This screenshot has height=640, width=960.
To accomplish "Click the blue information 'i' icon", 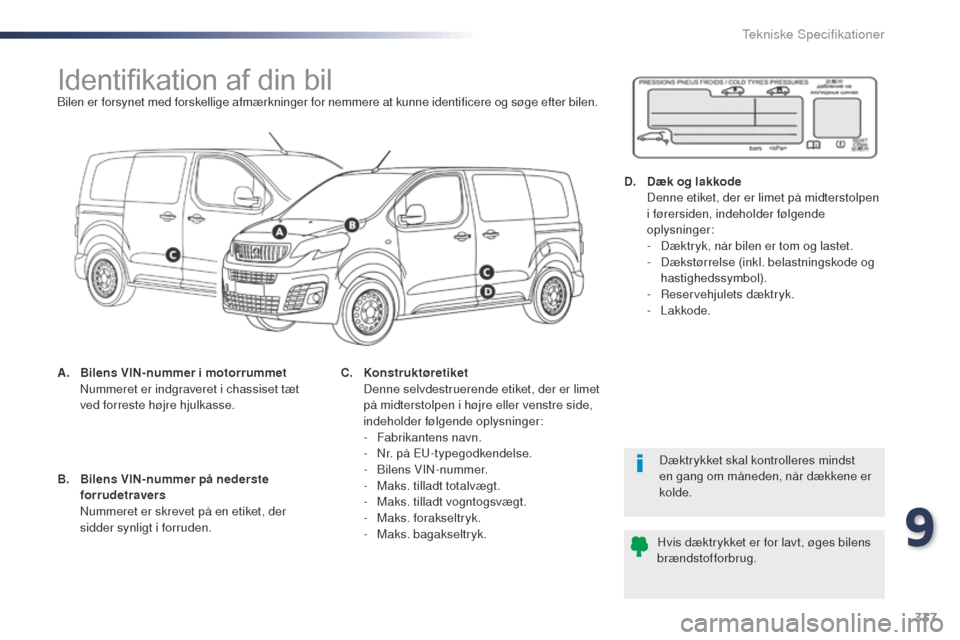I will coord(640,463).
